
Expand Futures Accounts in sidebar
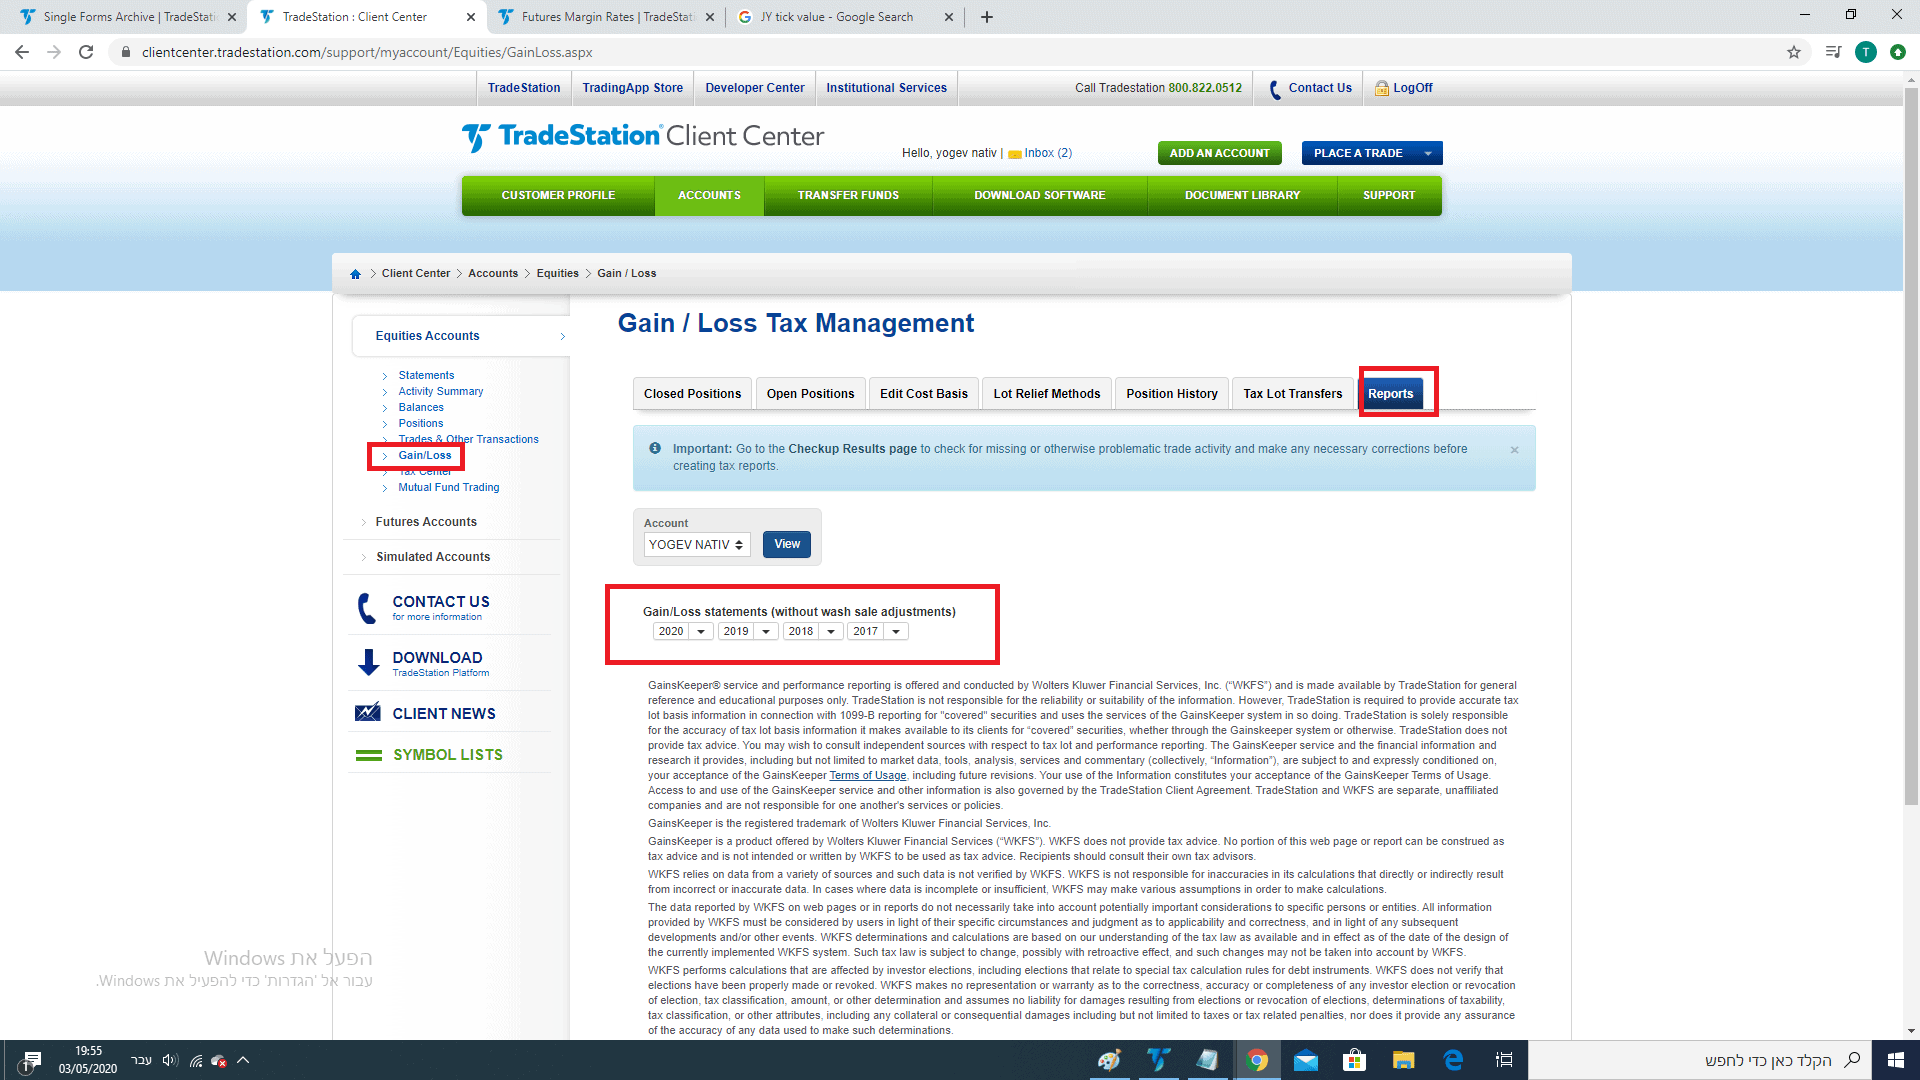click(x=426, y=522)
